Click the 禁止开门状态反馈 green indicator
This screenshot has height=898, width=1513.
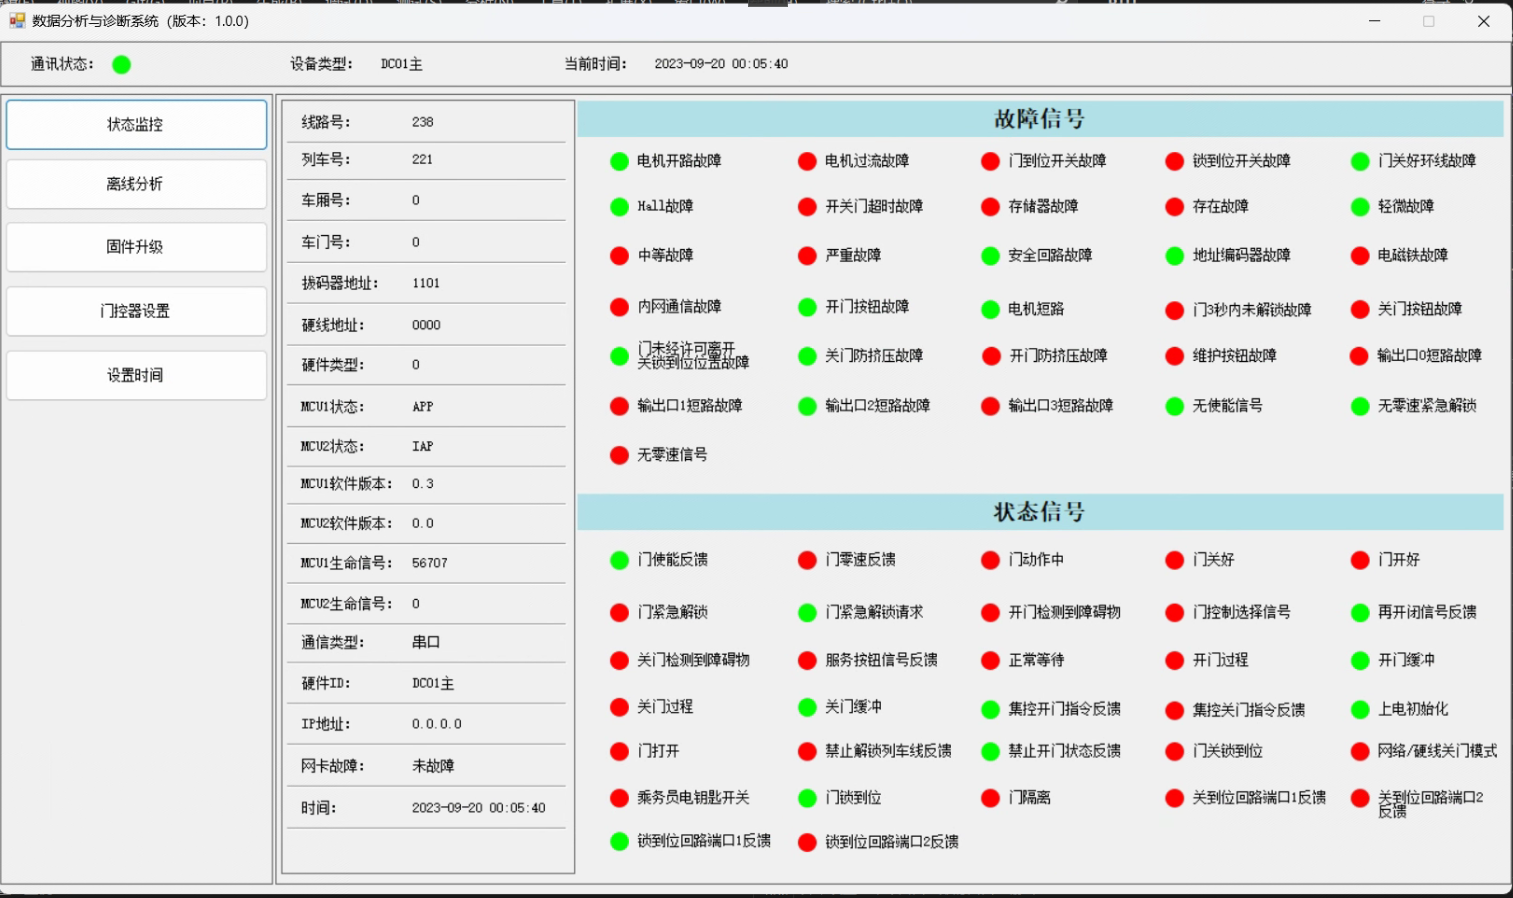(990, 751)
